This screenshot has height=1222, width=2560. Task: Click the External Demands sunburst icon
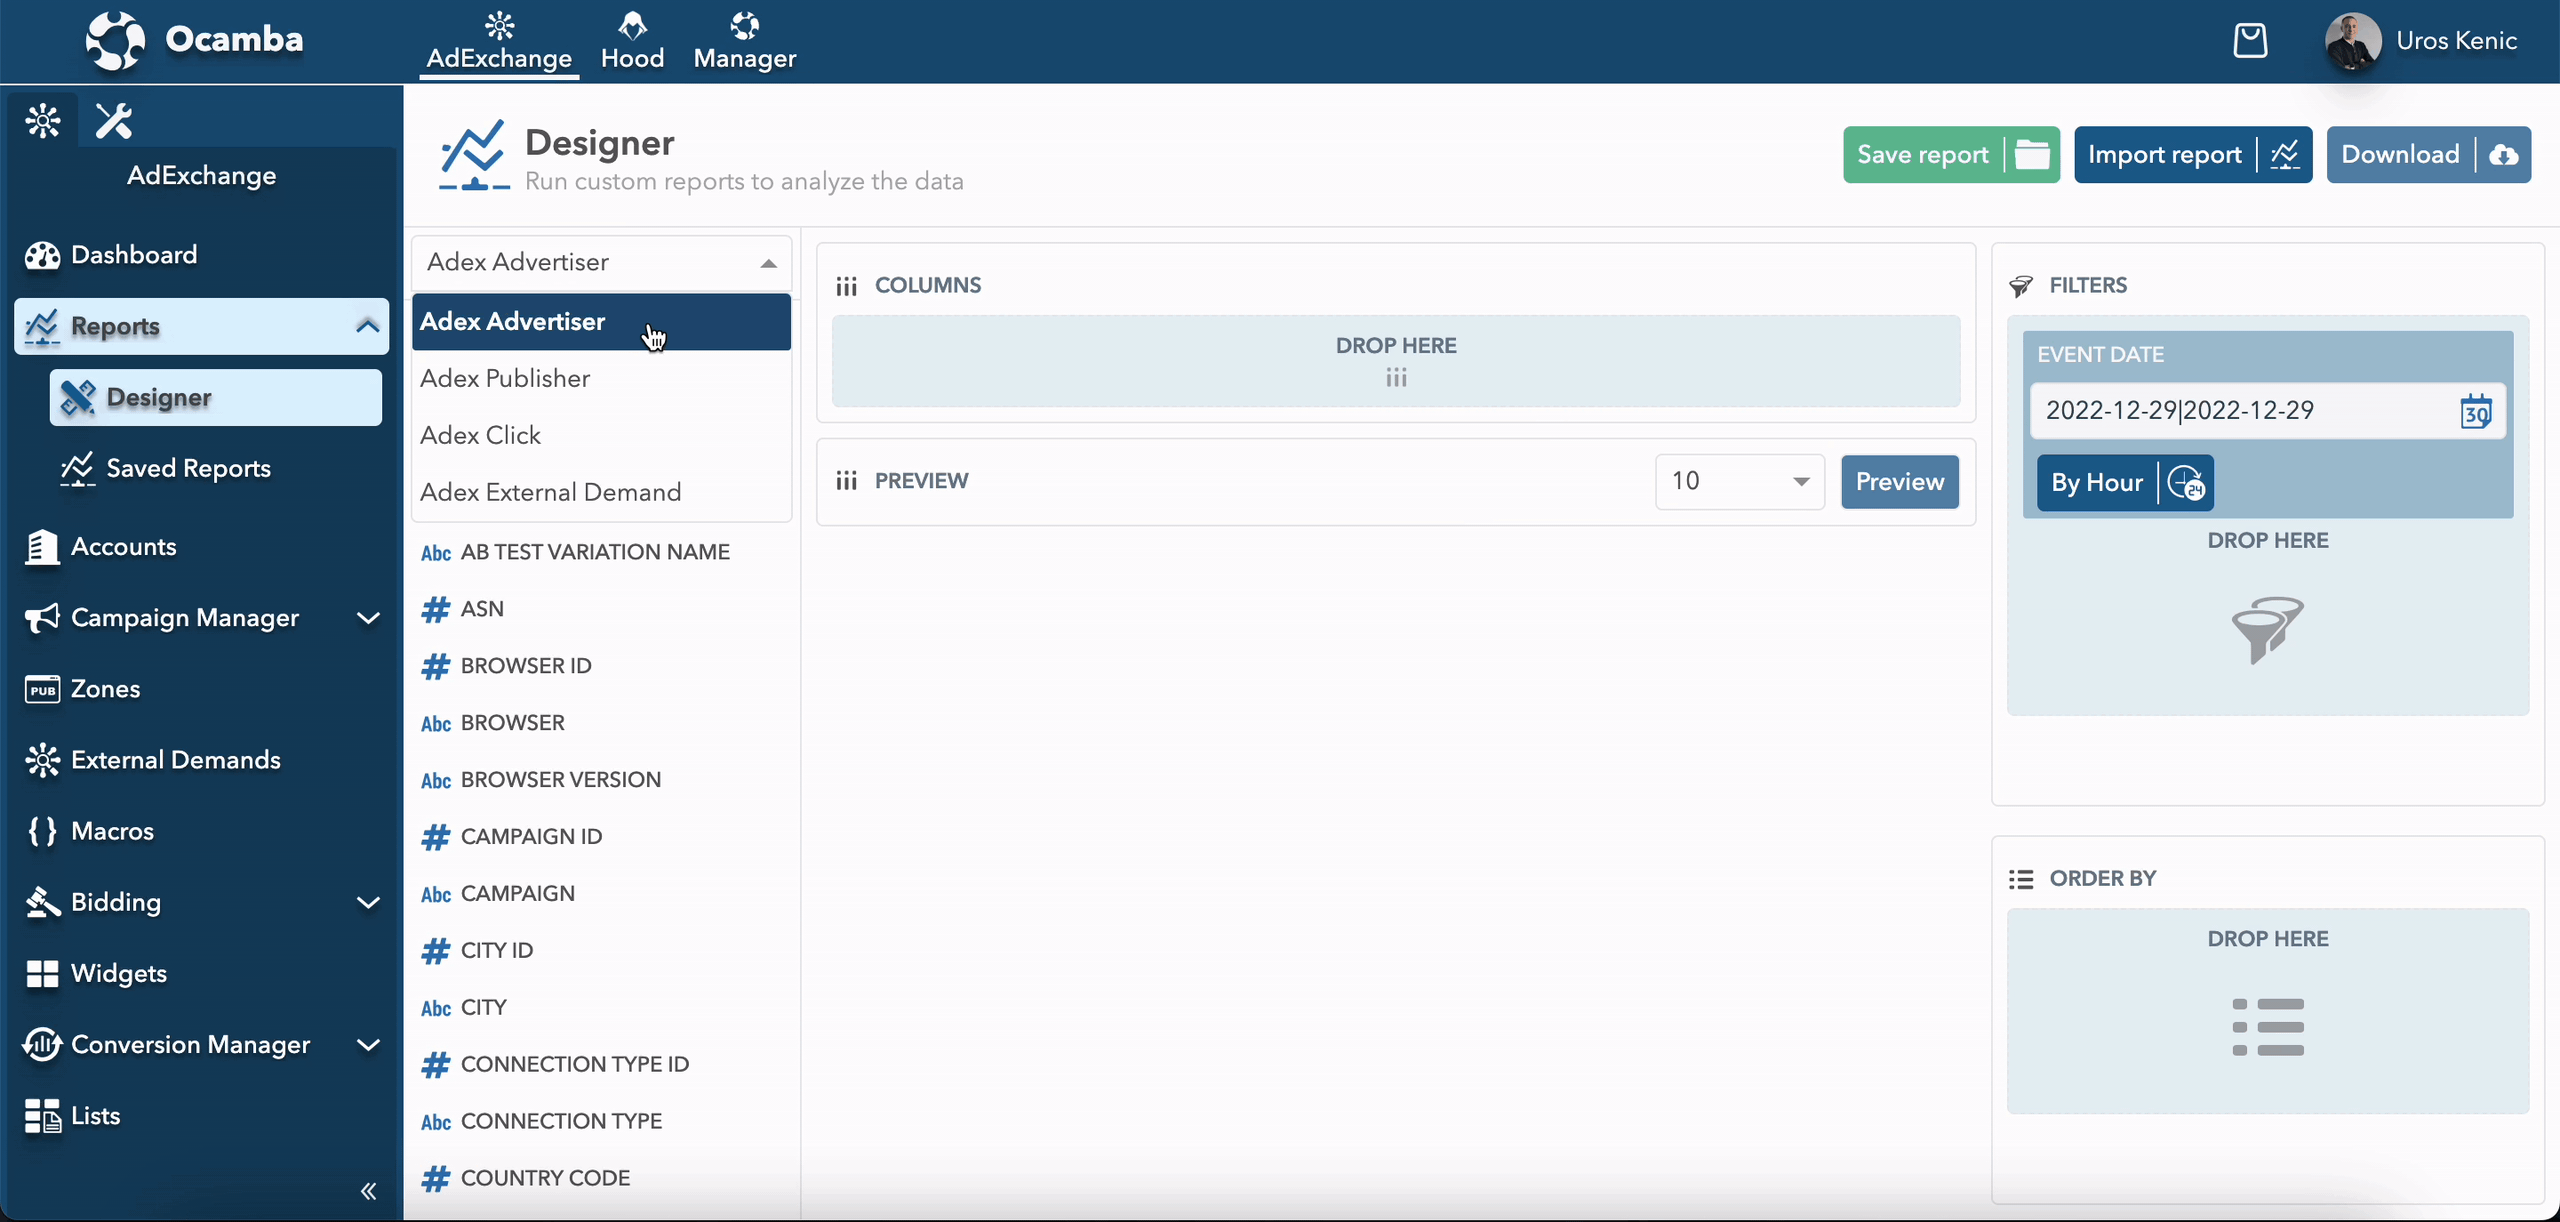tap(42, 760)
